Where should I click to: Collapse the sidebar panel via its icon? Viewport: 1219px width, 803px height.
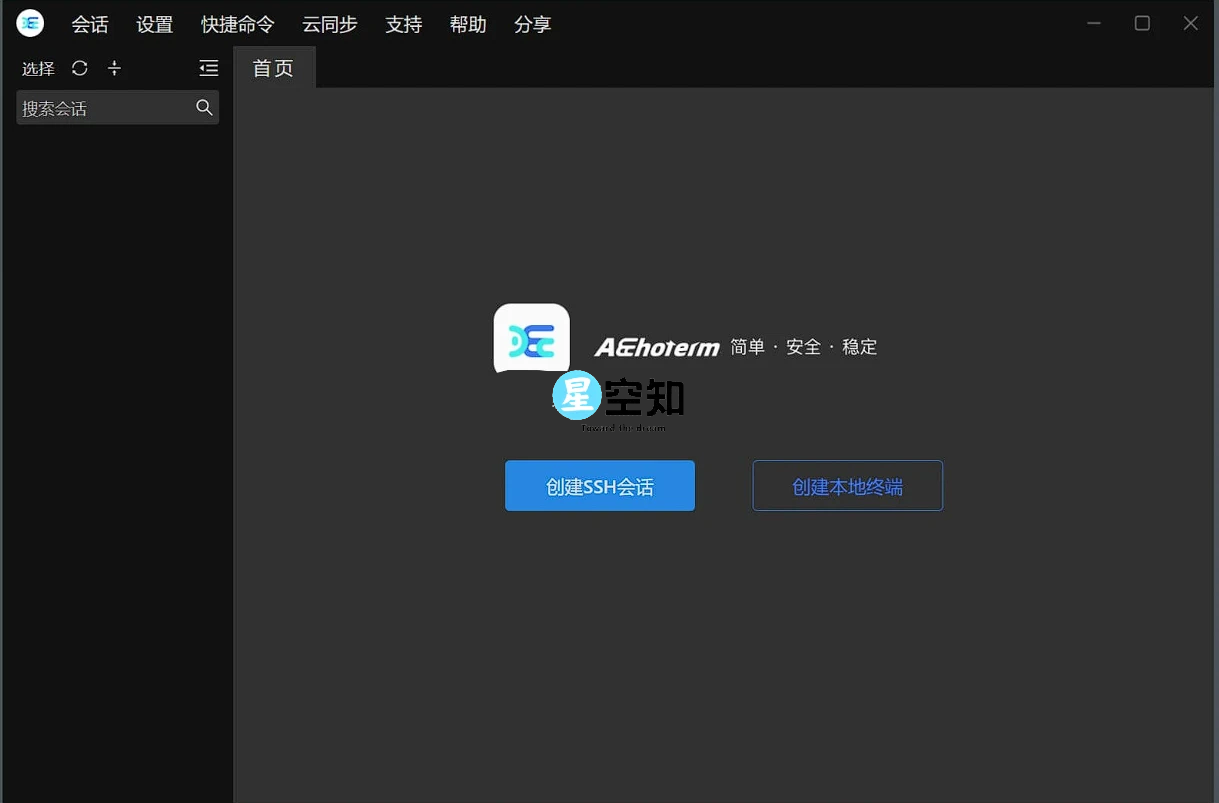point(208,68)
